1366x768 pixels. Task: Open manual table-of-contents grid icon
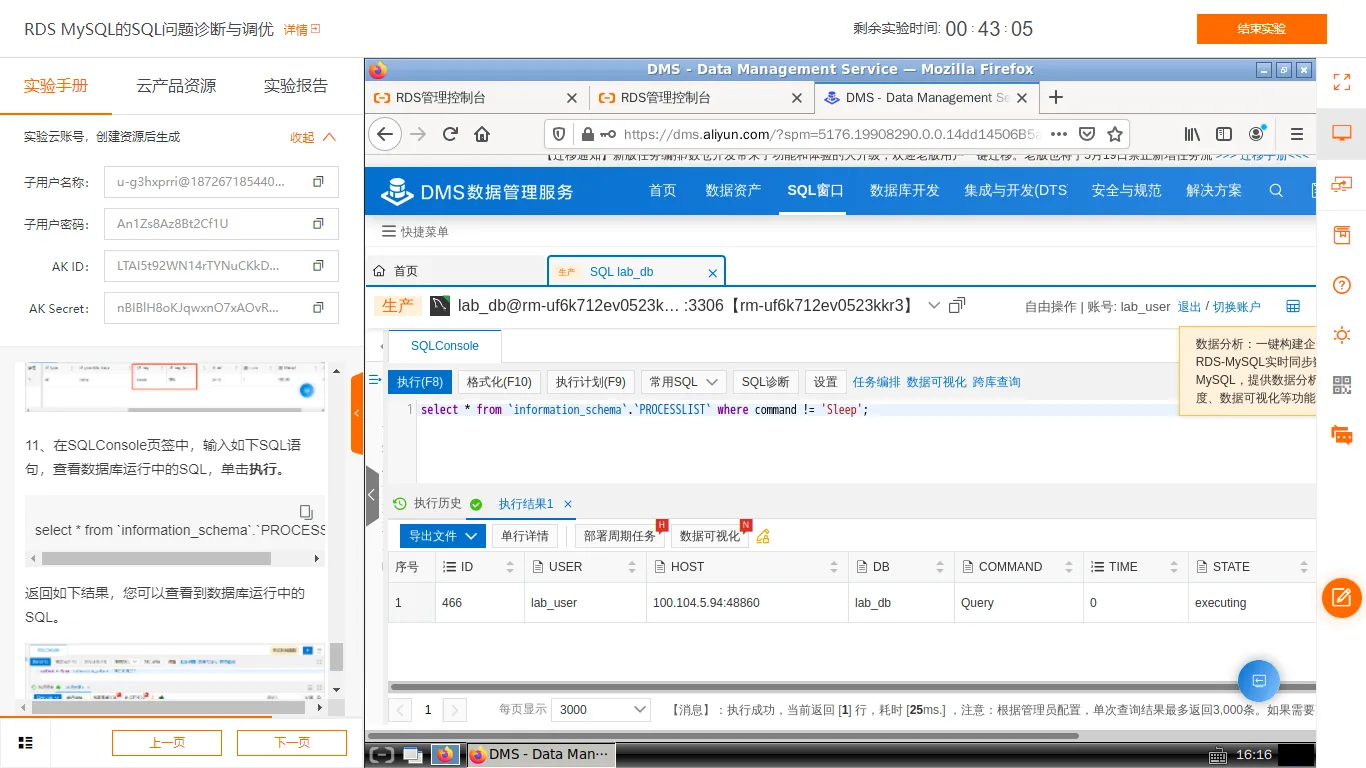[x=26, y=742]
